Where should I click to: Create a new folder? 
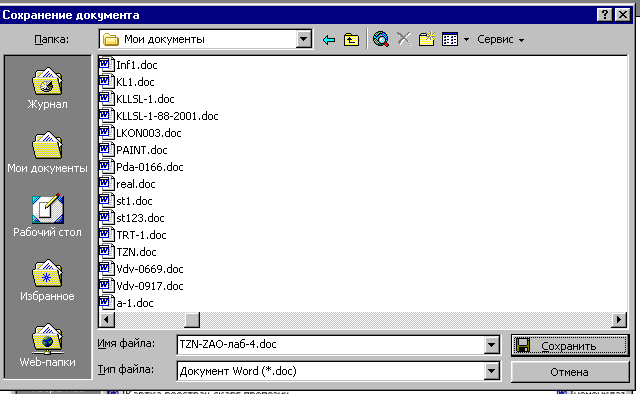(x=427, y=39)
